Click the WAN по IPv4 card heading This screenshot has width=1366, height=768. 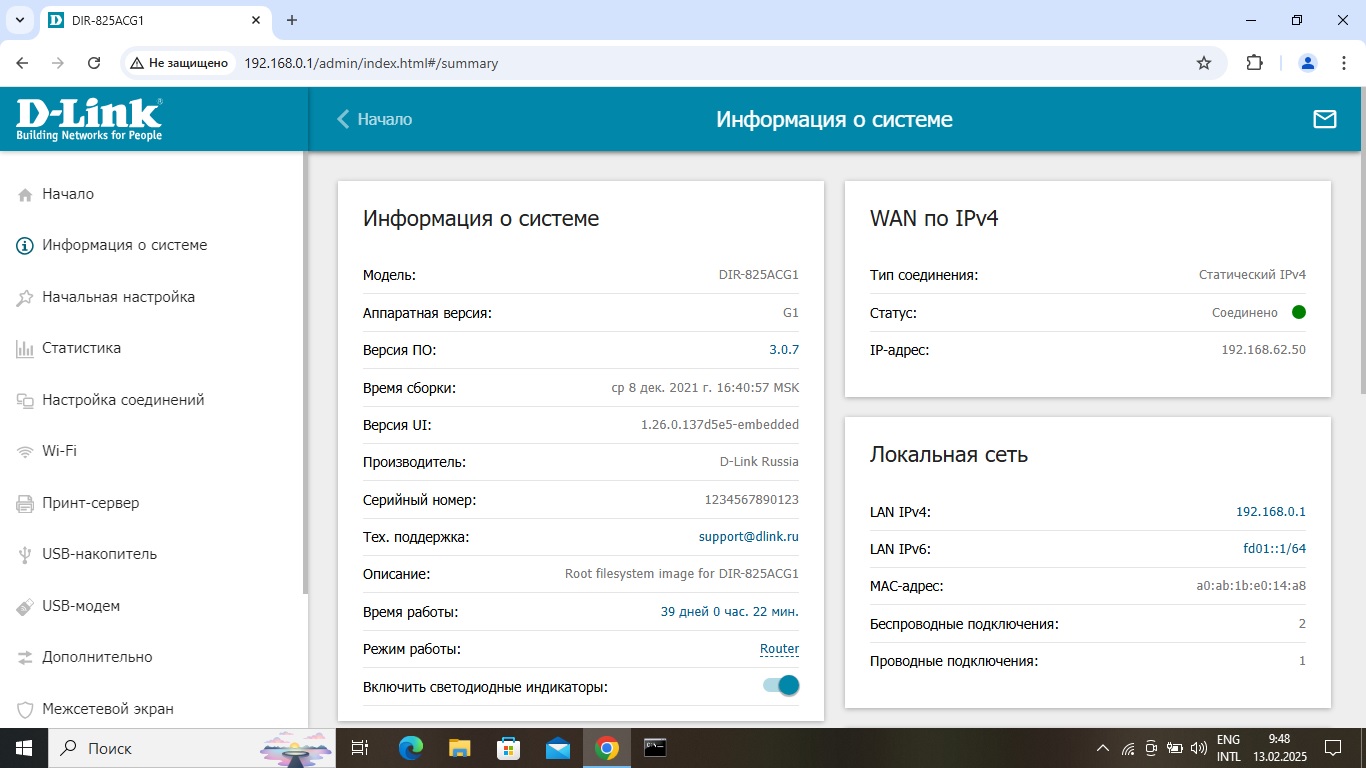pyautogui.click(x=934, y=219)
